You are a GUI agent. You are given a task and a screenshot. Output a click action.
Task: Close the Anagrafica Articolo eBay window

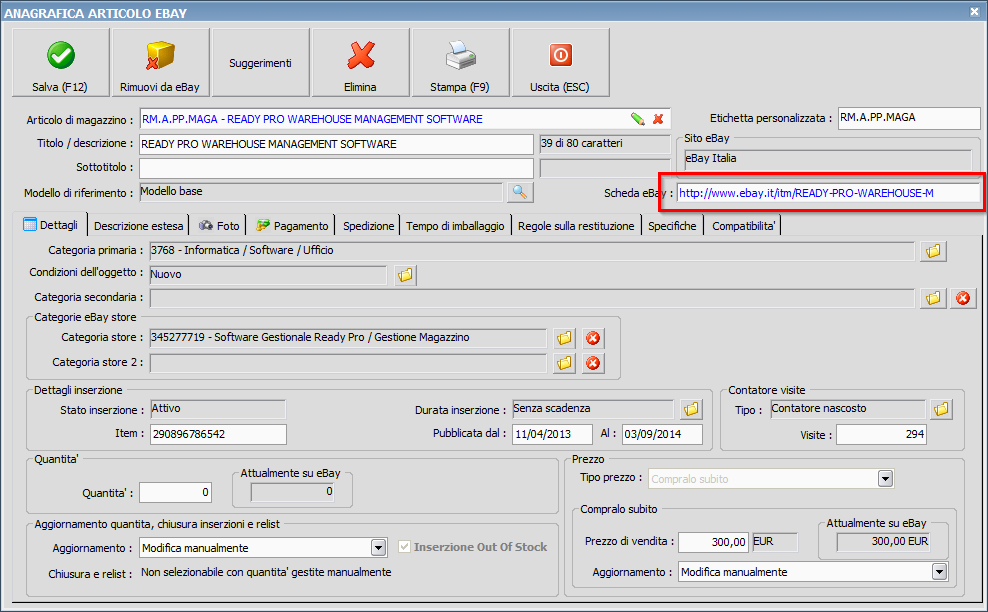[974, 11]
